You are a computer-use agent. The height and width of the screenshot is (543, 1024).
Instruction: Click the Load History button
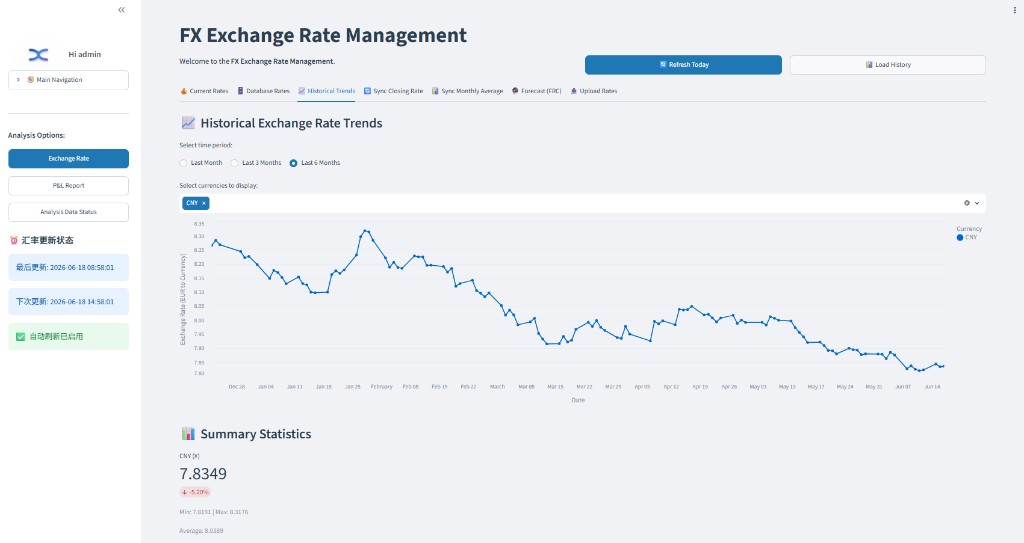pyautogui.click(x=888, y=65)
